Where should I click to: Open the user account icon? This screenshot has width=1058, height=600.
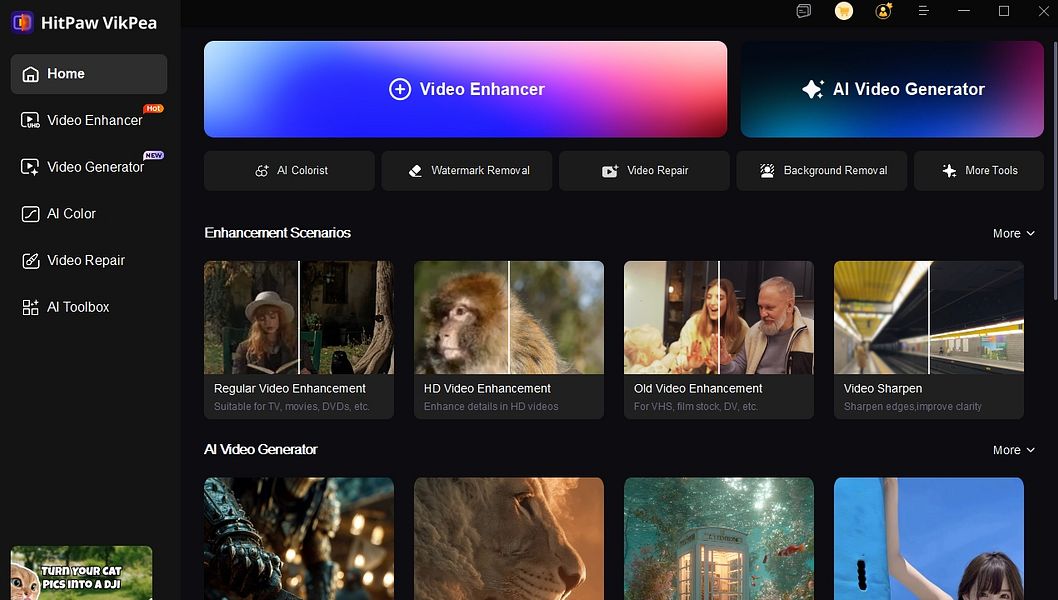point(883,11)
